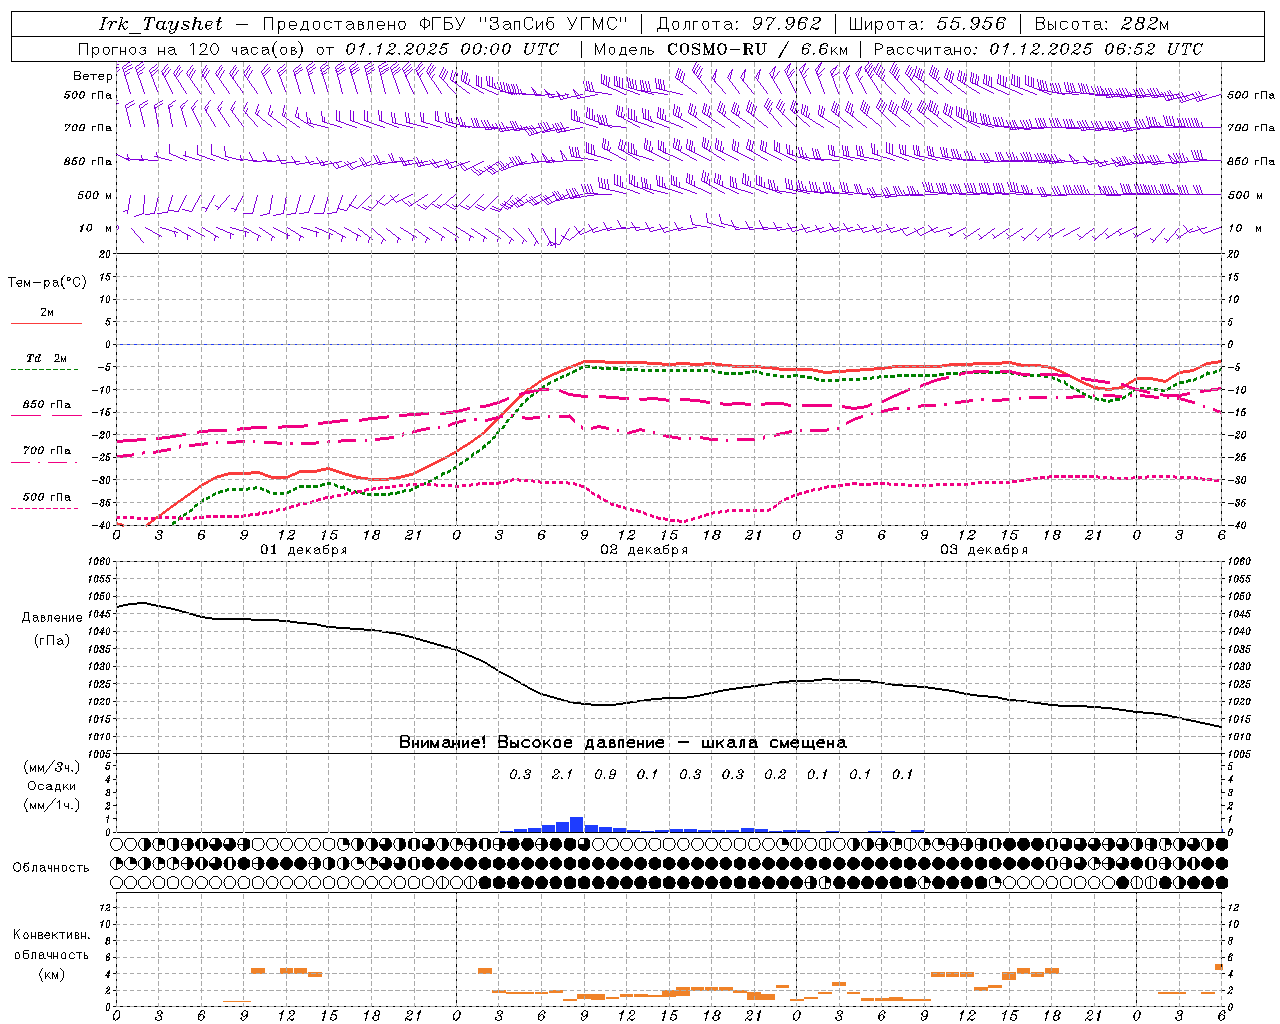
Task: Click the "Прогноз на 120 часа(ов)" text
Action: 192,49
